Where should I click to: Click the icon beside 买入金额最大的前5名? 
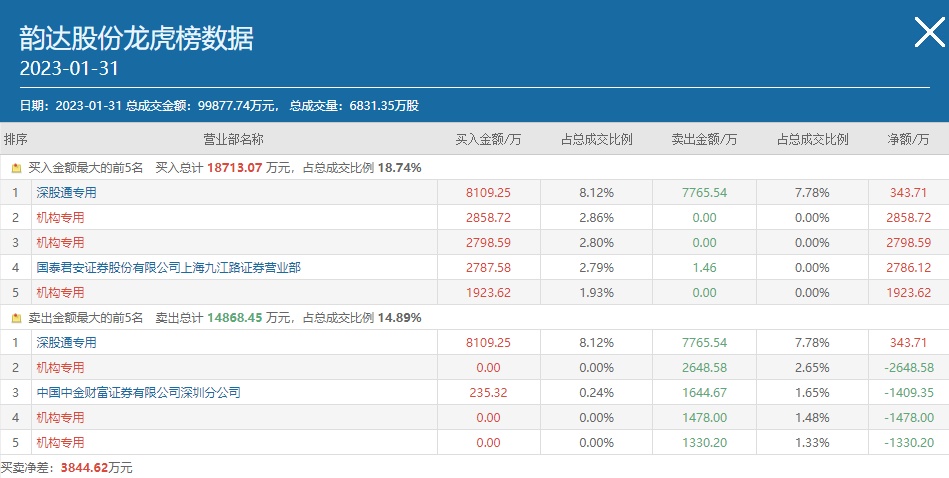click(16, 168)
